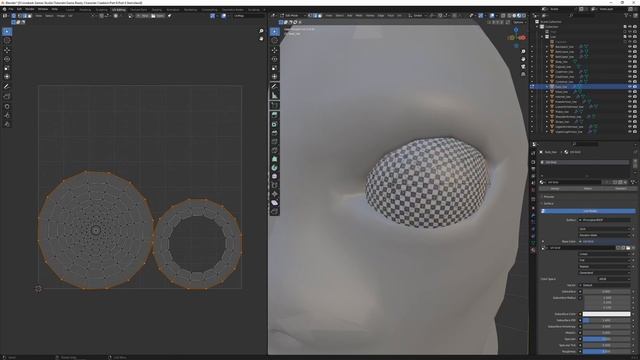Screen dimensions: 640x360
Task: Select the Grab sculpt tool in UV editor
Action: tap(7, 106)
